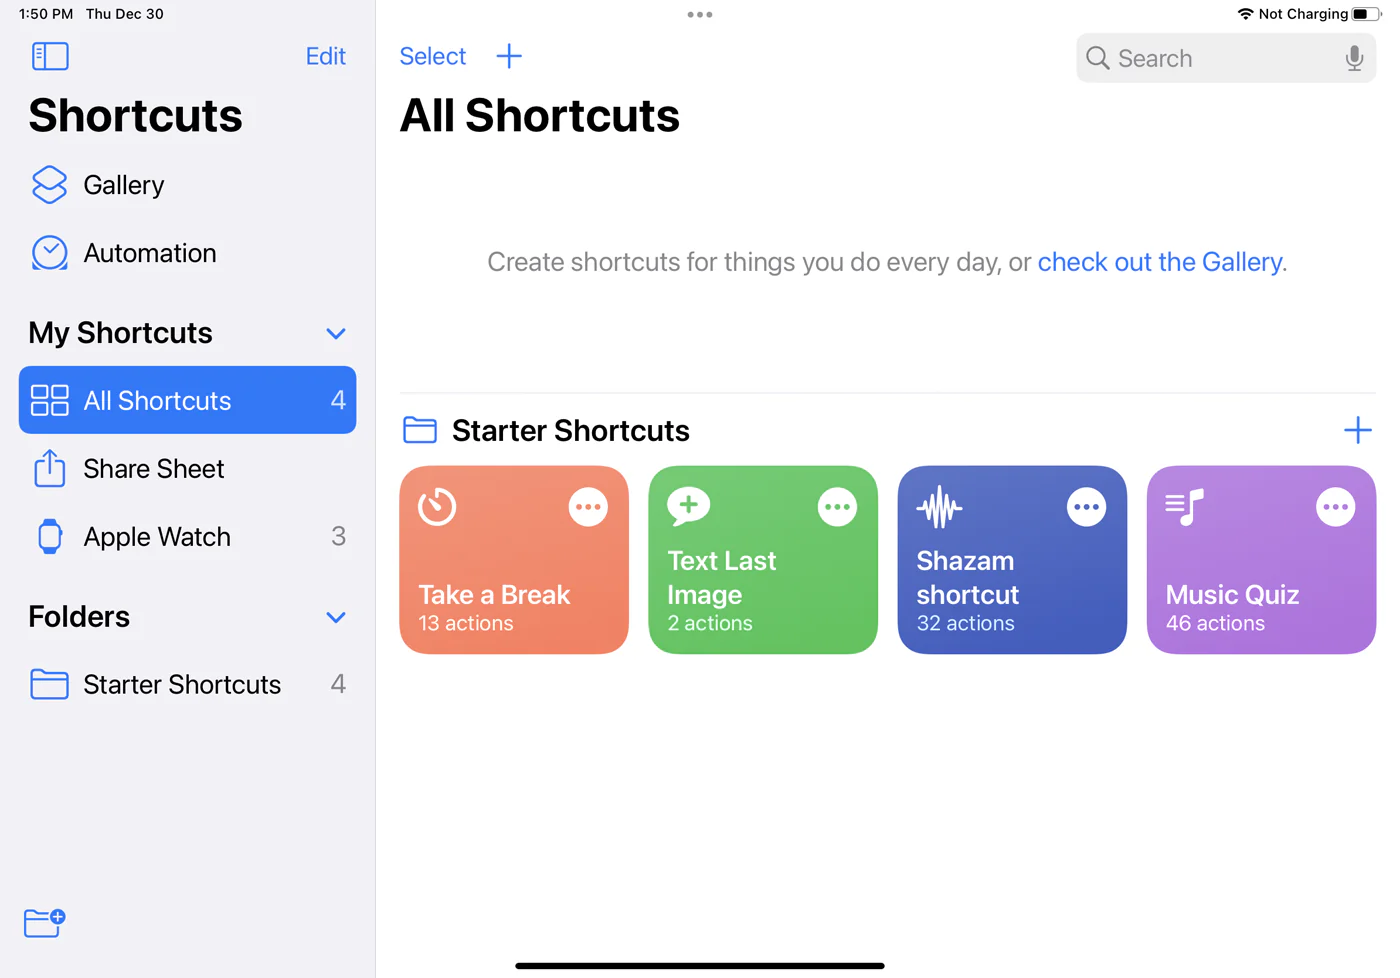This screenshot has width=1400, height=978.
Task: Collapse the My Shortcuts section
Action: [336, 333]
